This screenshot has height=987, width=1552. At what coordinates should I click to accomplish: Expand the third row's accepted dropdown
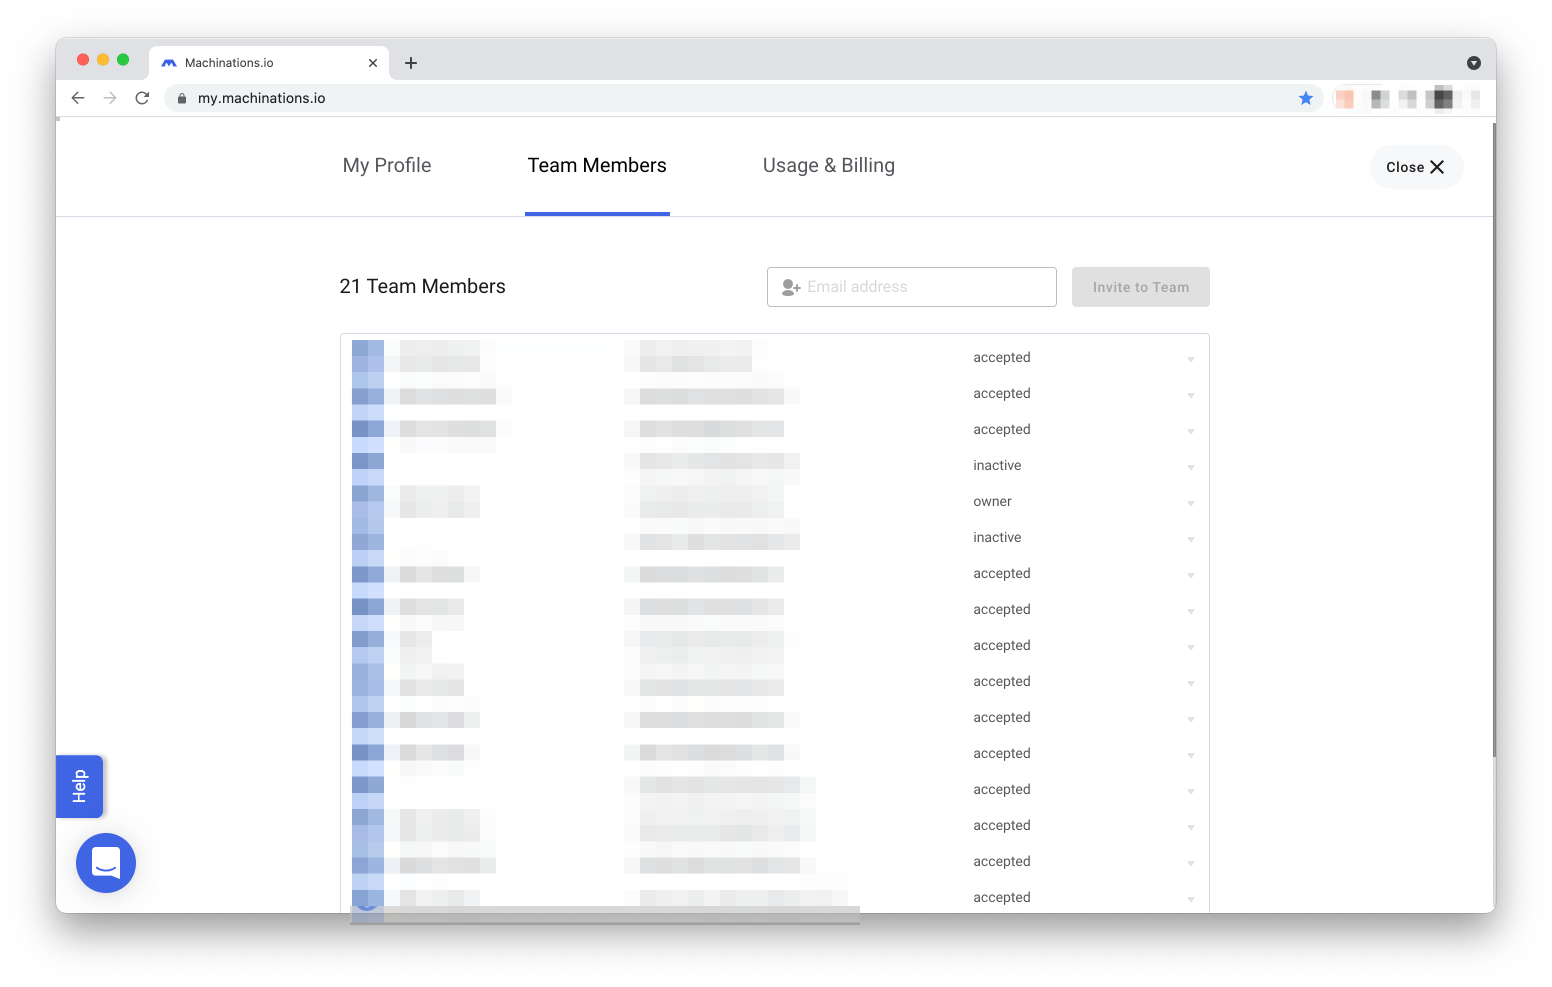click(x=1191, y=431)
